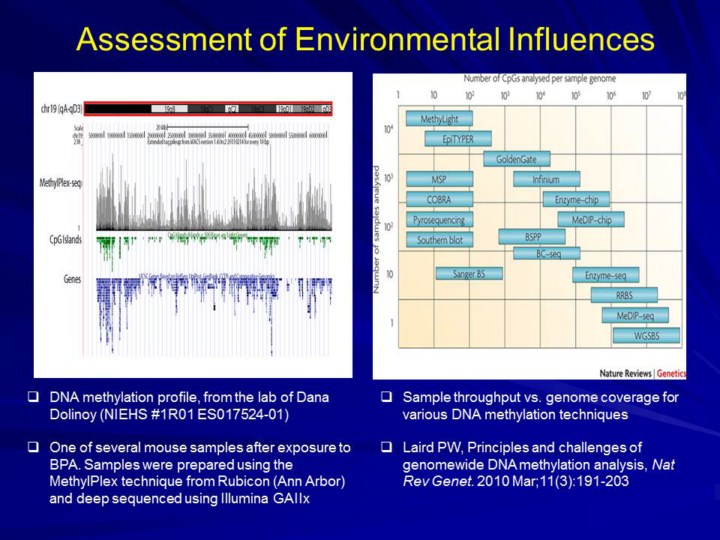Select the Southern blot box

pyautogui.click(x=439, y=239)
